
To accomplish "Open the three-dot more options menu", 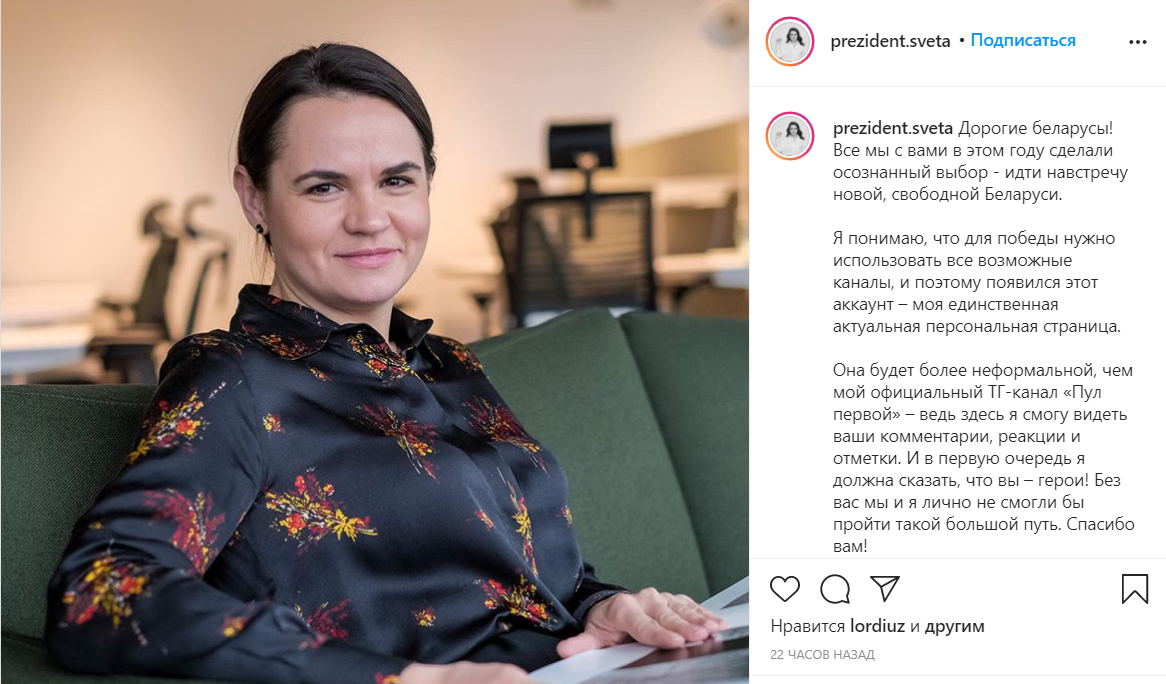I will [x=1138, y=42].
